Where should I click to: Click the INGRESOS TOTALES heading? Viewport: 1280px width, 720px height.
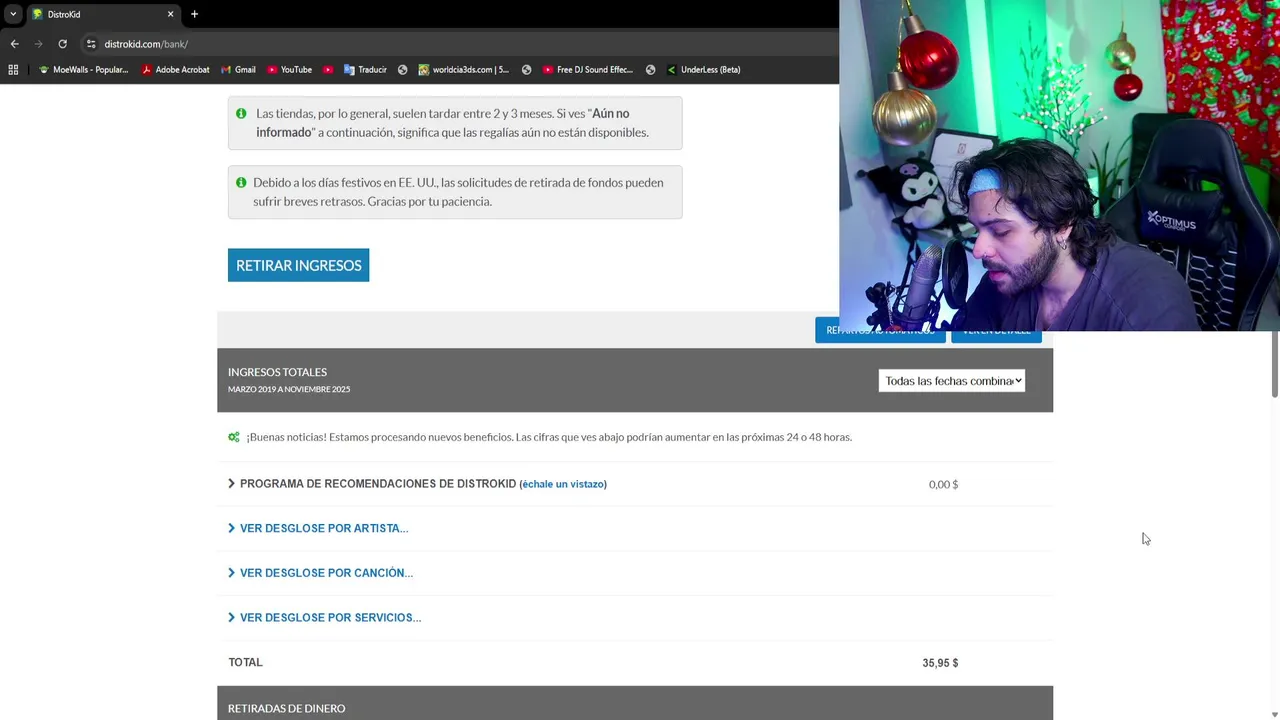click(277, 372)
